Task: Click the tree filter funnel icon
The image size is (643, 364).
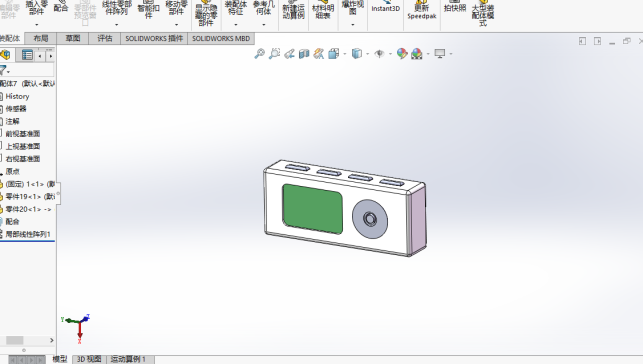Action: point(3,70)
